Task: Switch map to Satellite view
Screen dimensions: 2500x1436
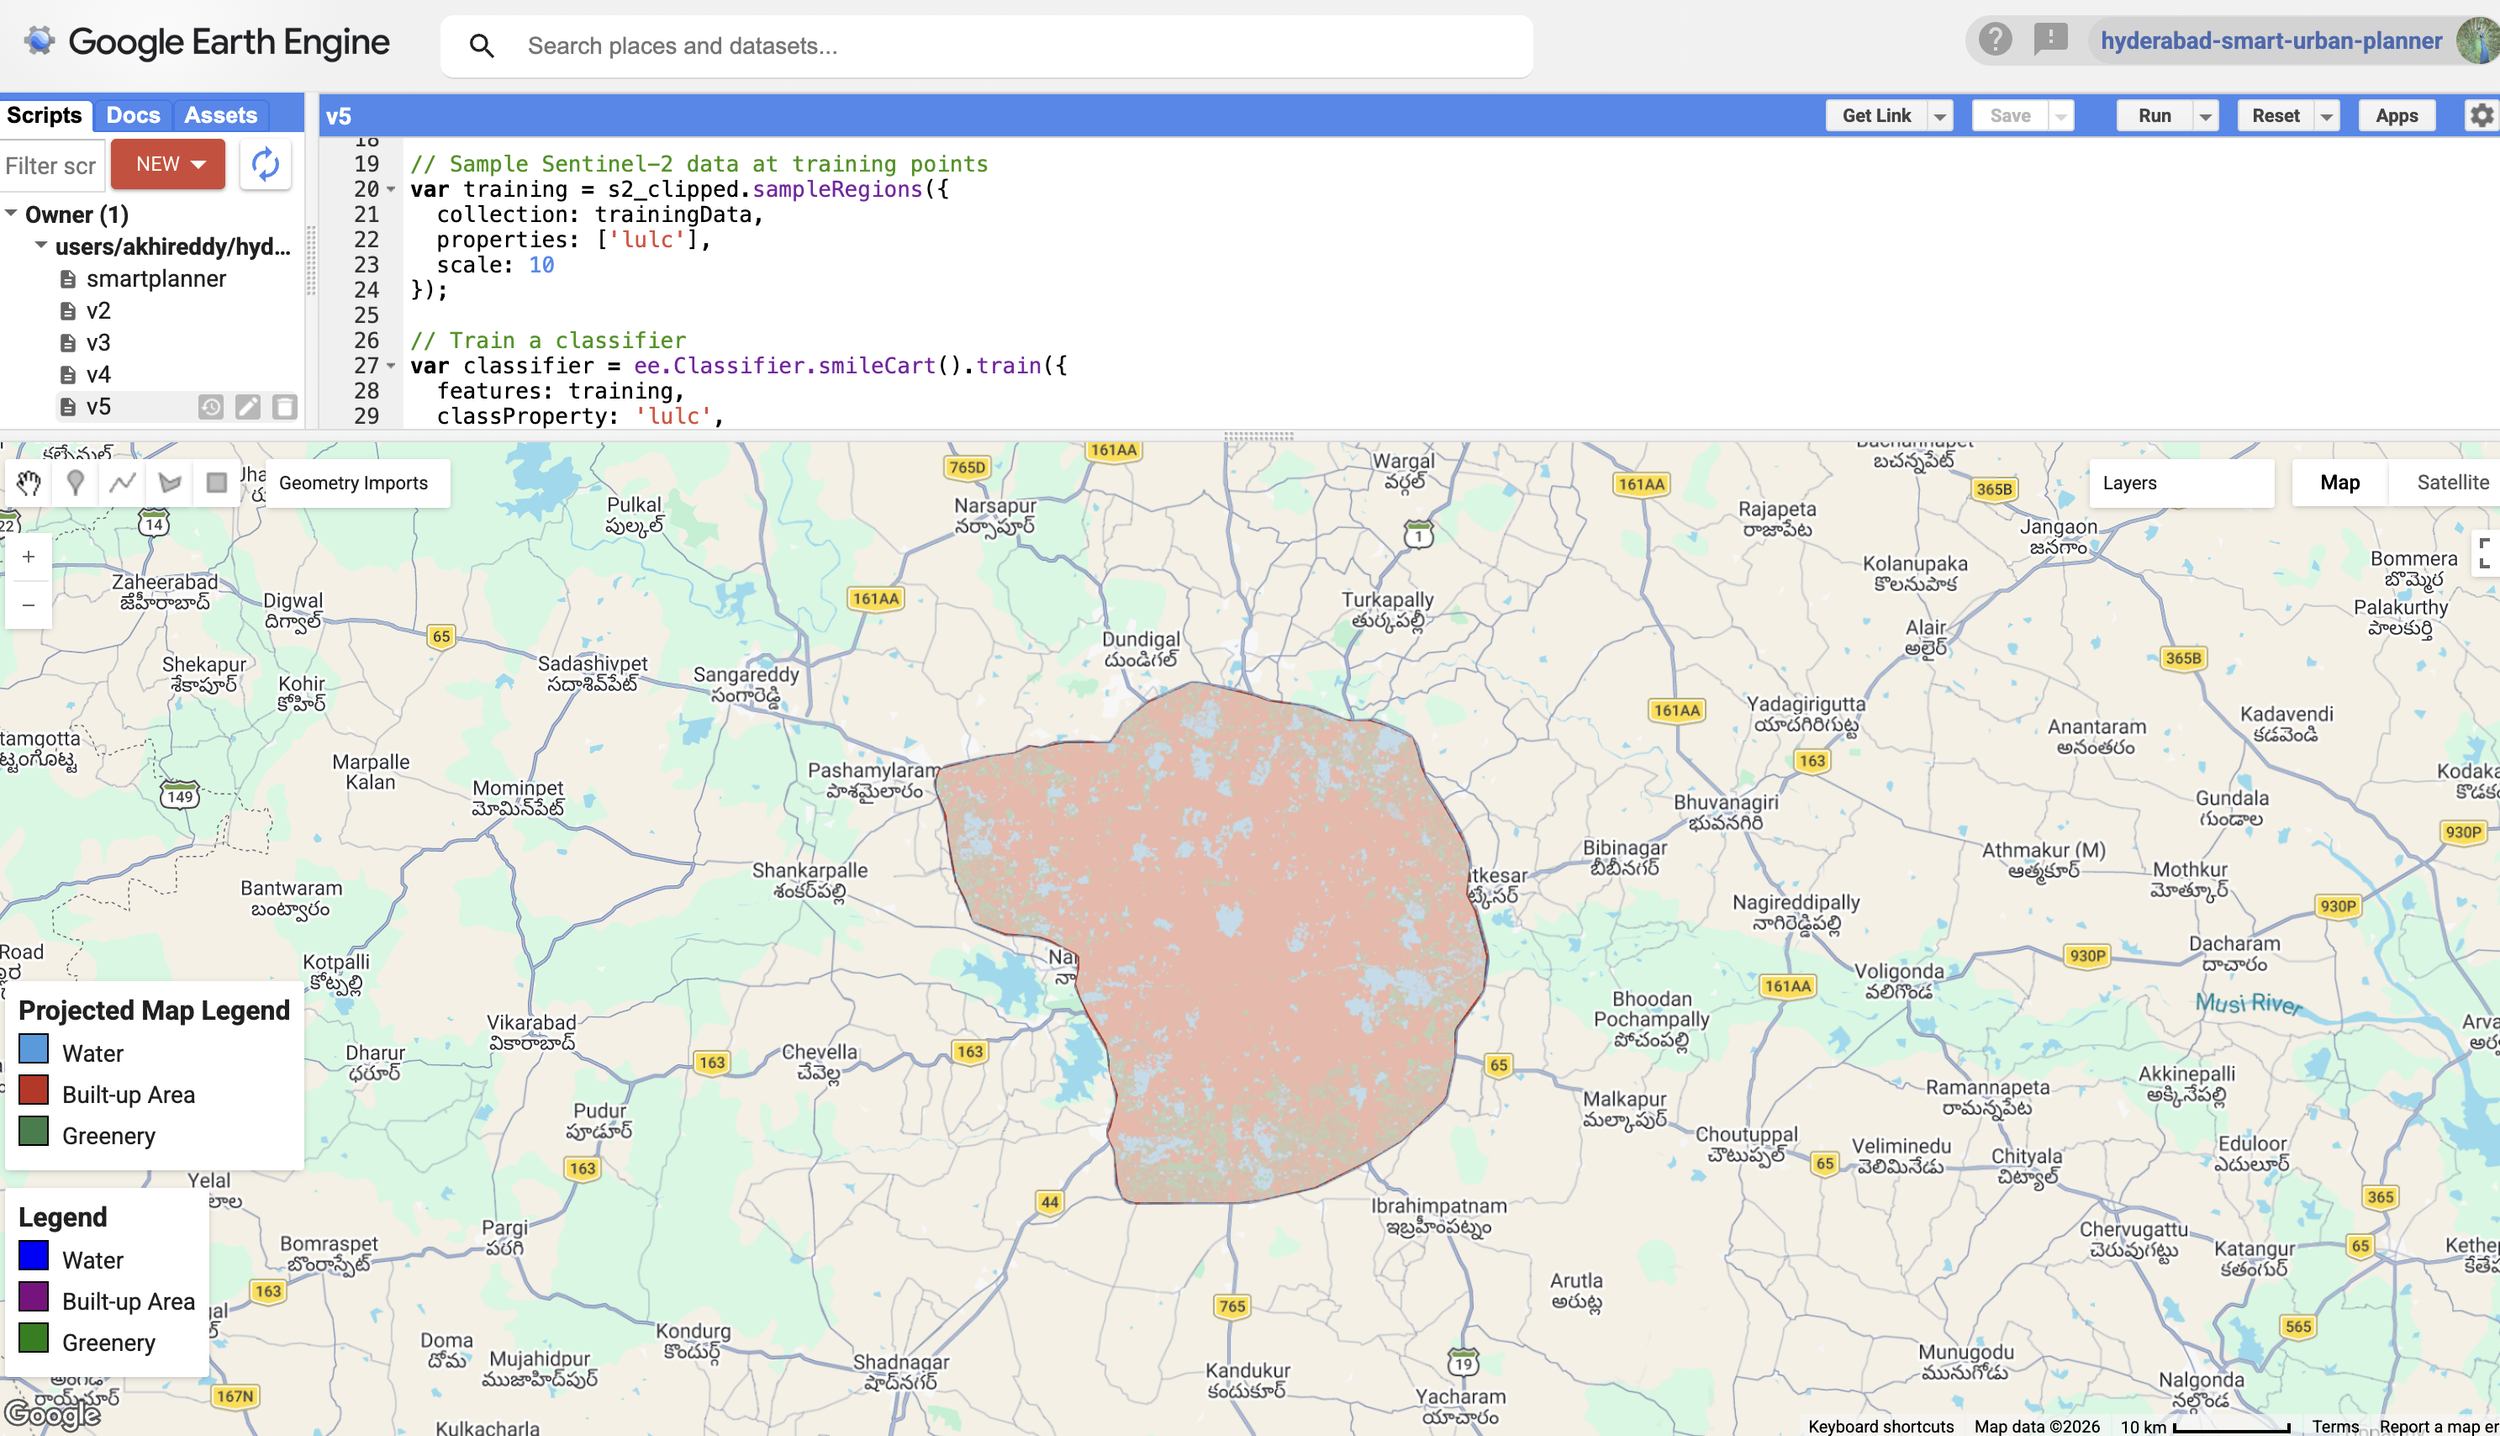Action: (x=2452, y=483)
